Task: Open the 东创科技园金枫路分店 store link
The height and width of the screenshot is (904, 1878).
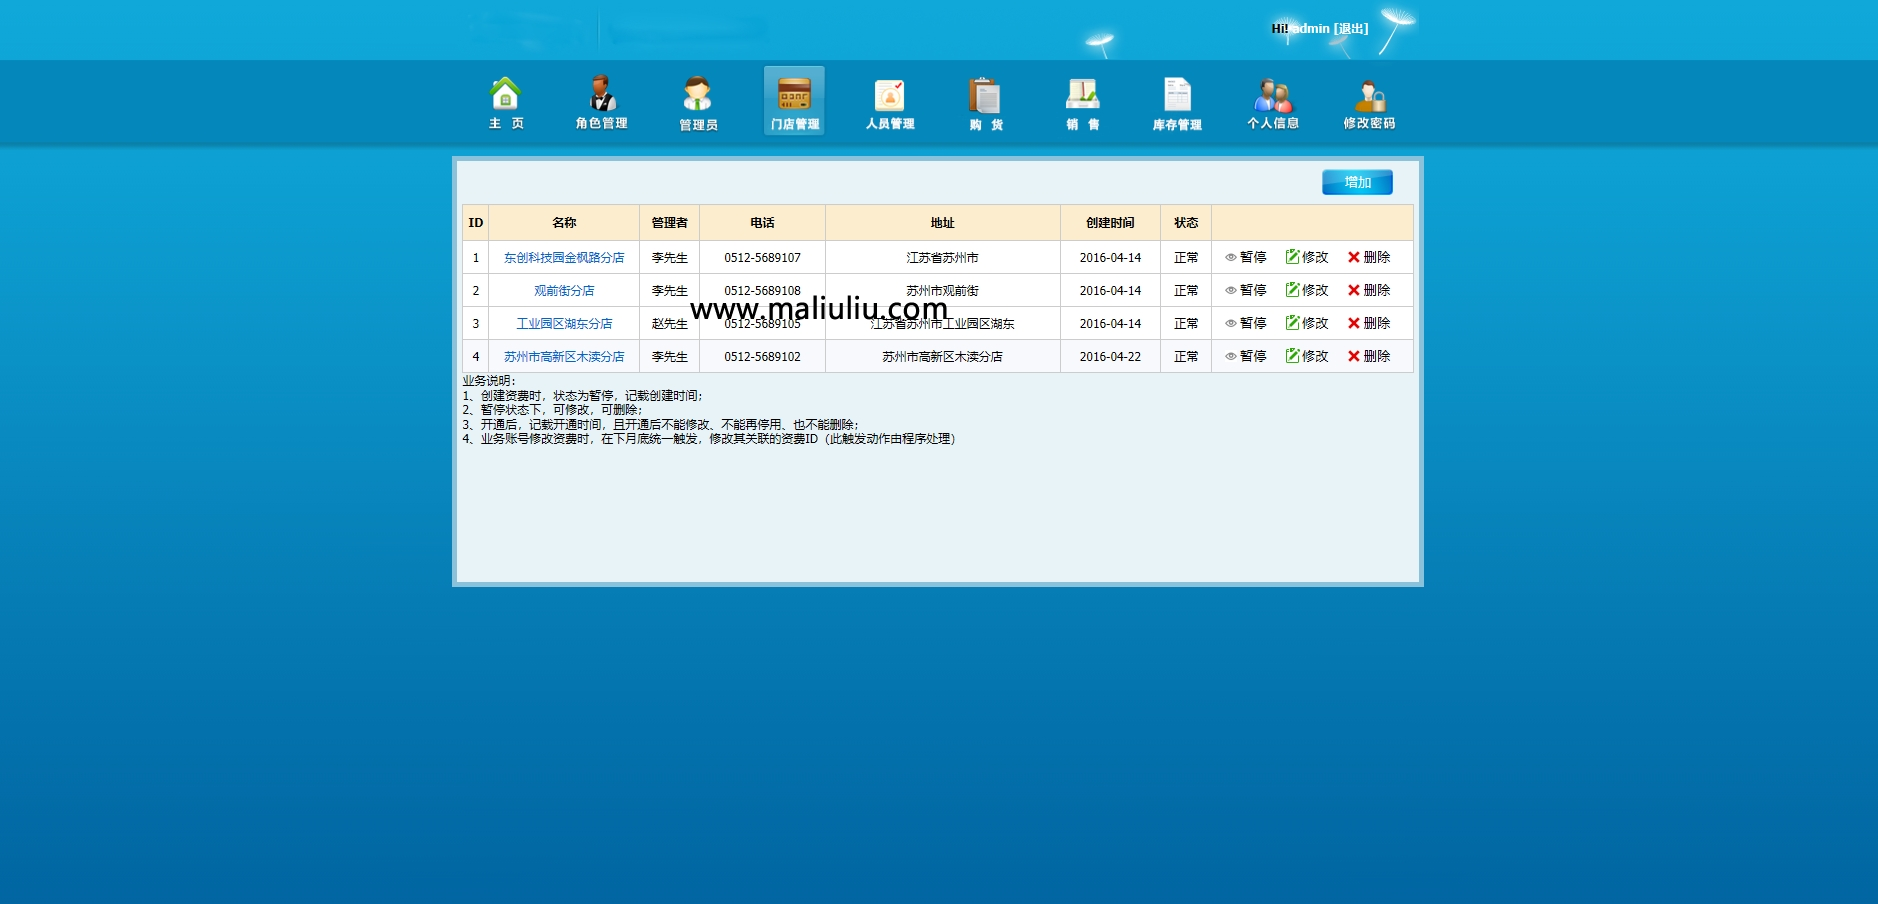Action: tap(563, 257)
